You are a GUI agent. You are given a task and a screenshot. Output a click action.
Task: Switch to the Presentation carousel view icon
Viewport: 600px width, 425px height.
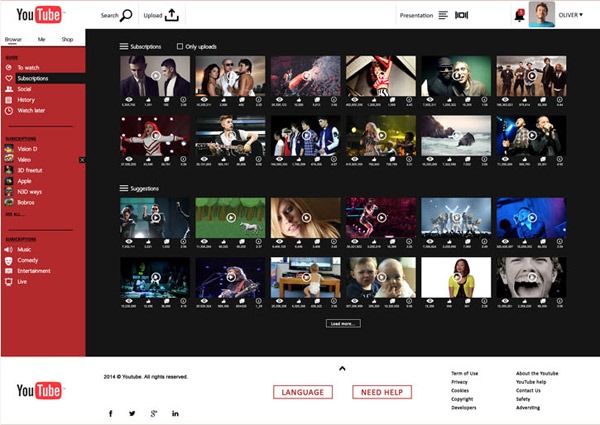tap(461, 15)
